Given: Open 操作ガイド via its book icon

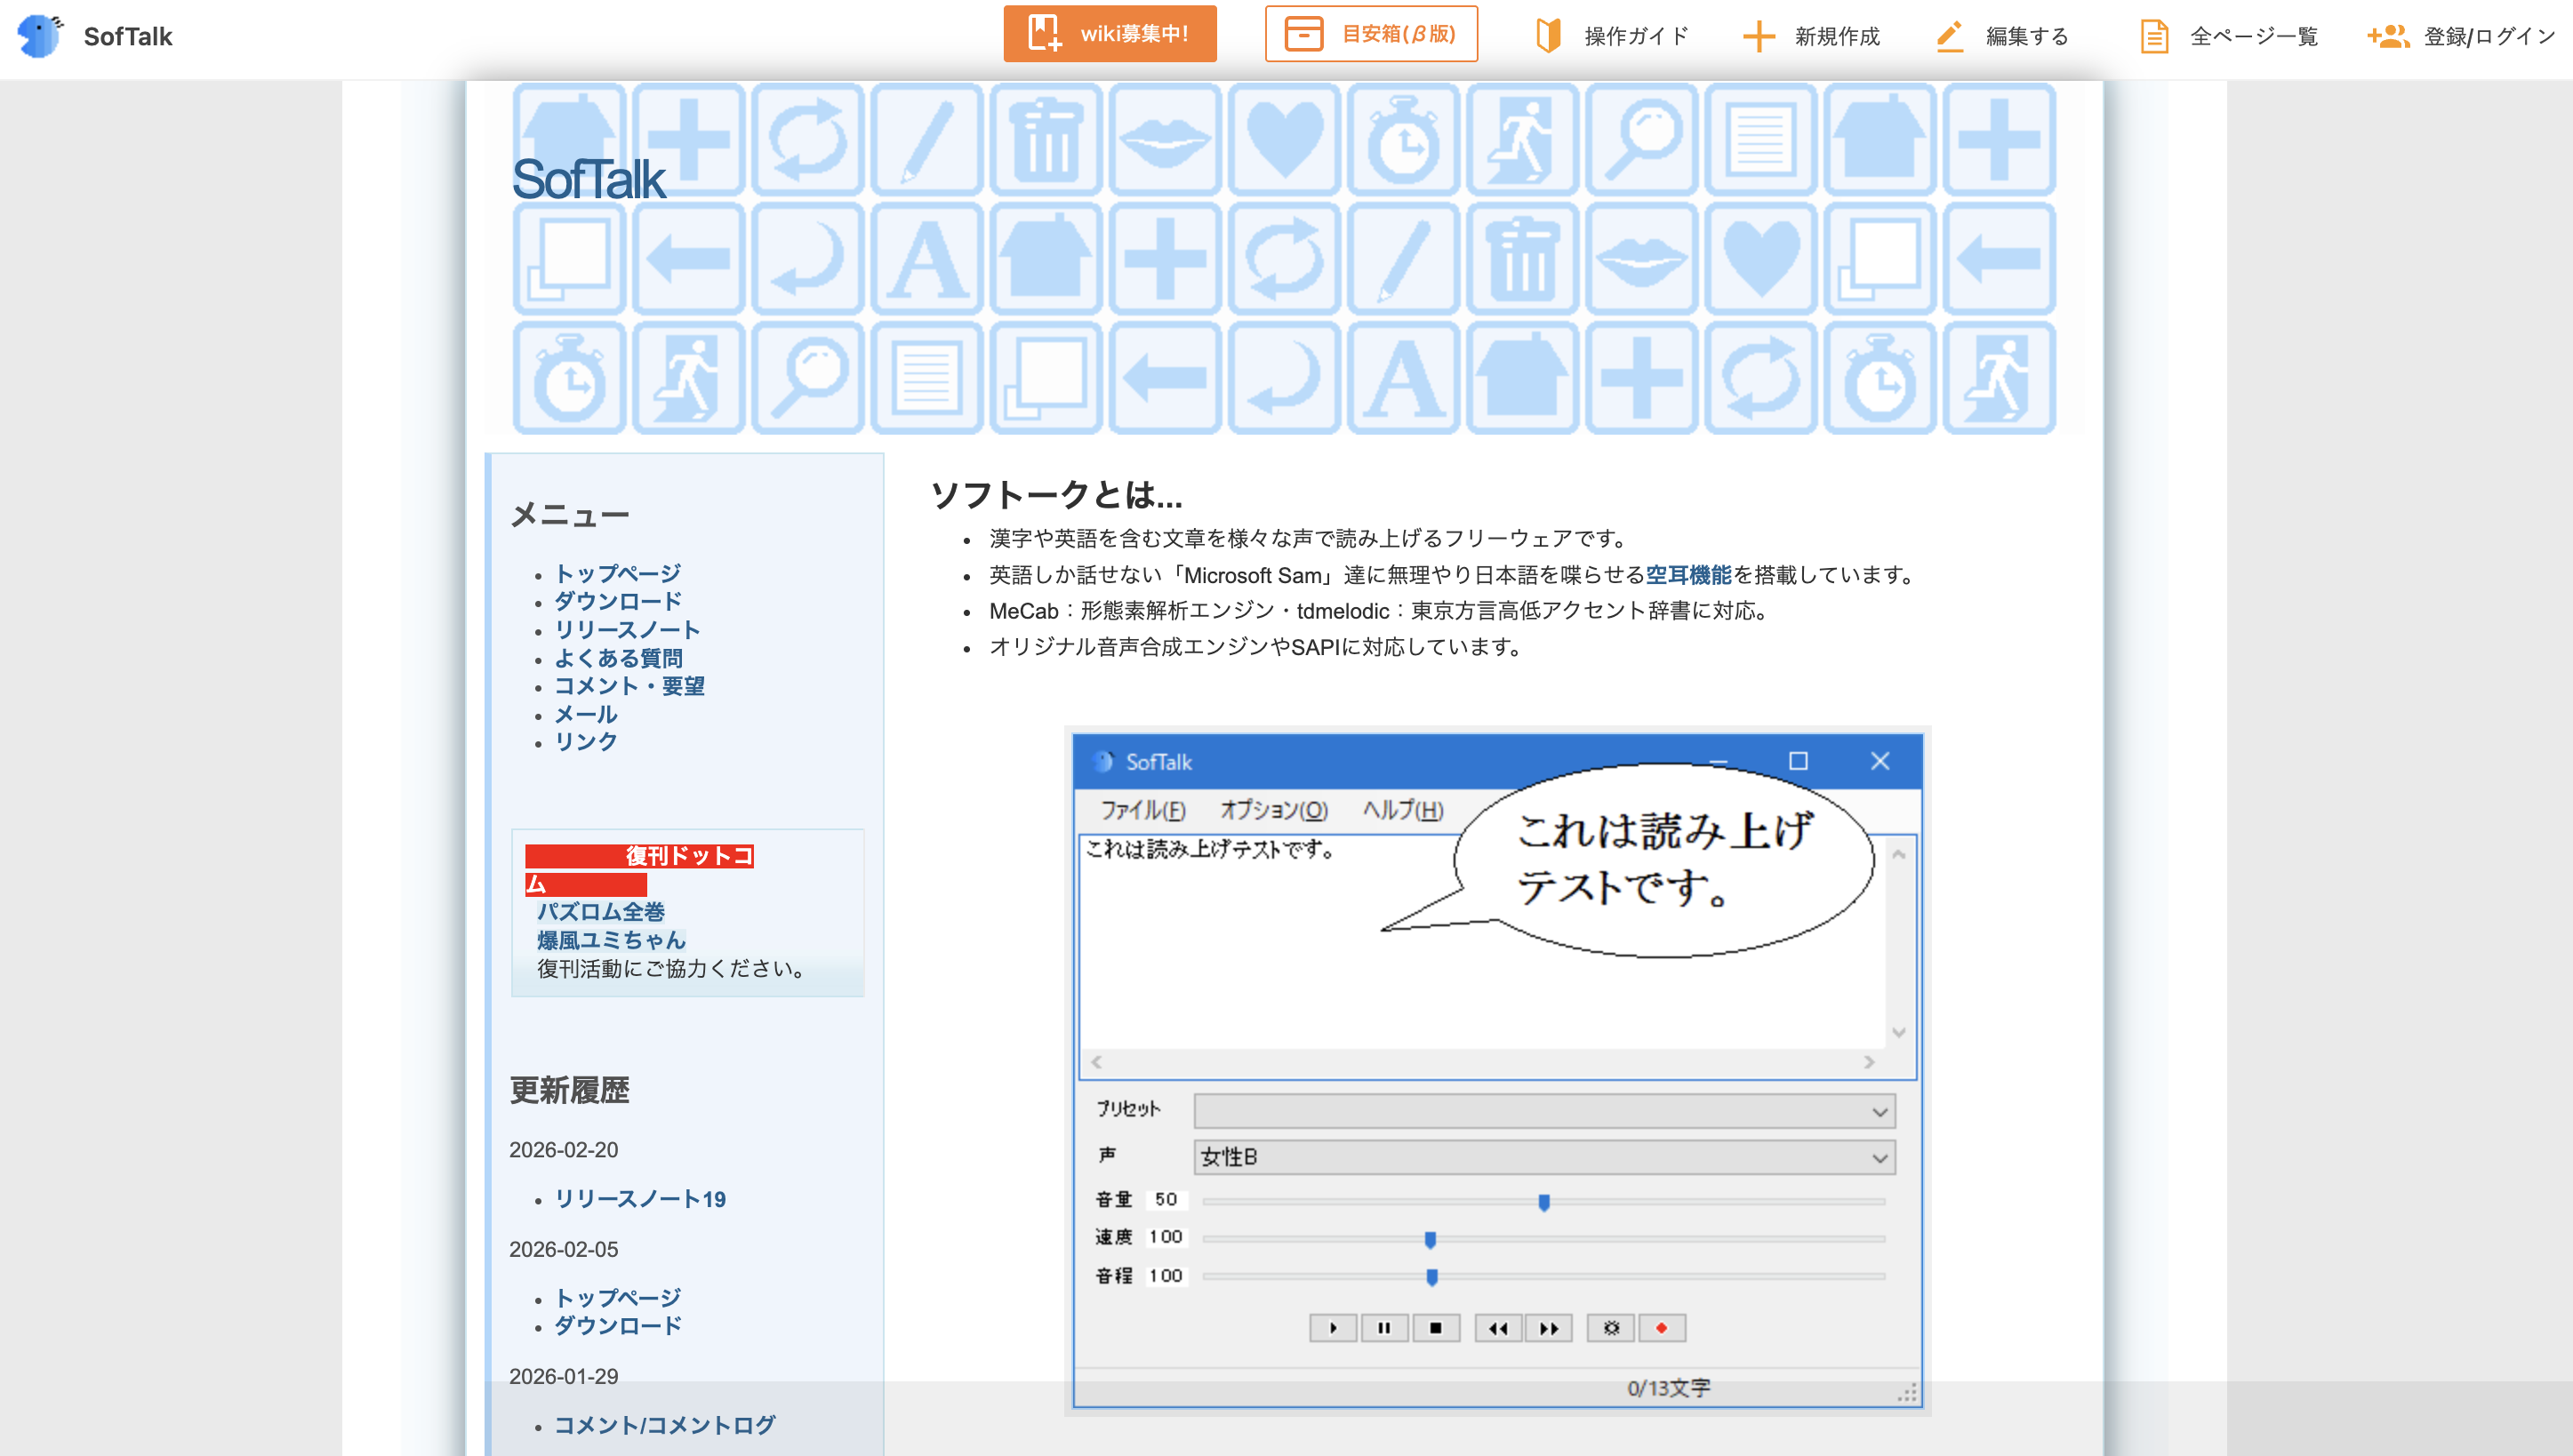Looking at the screenshot, I should click(x=1548, y=36).
